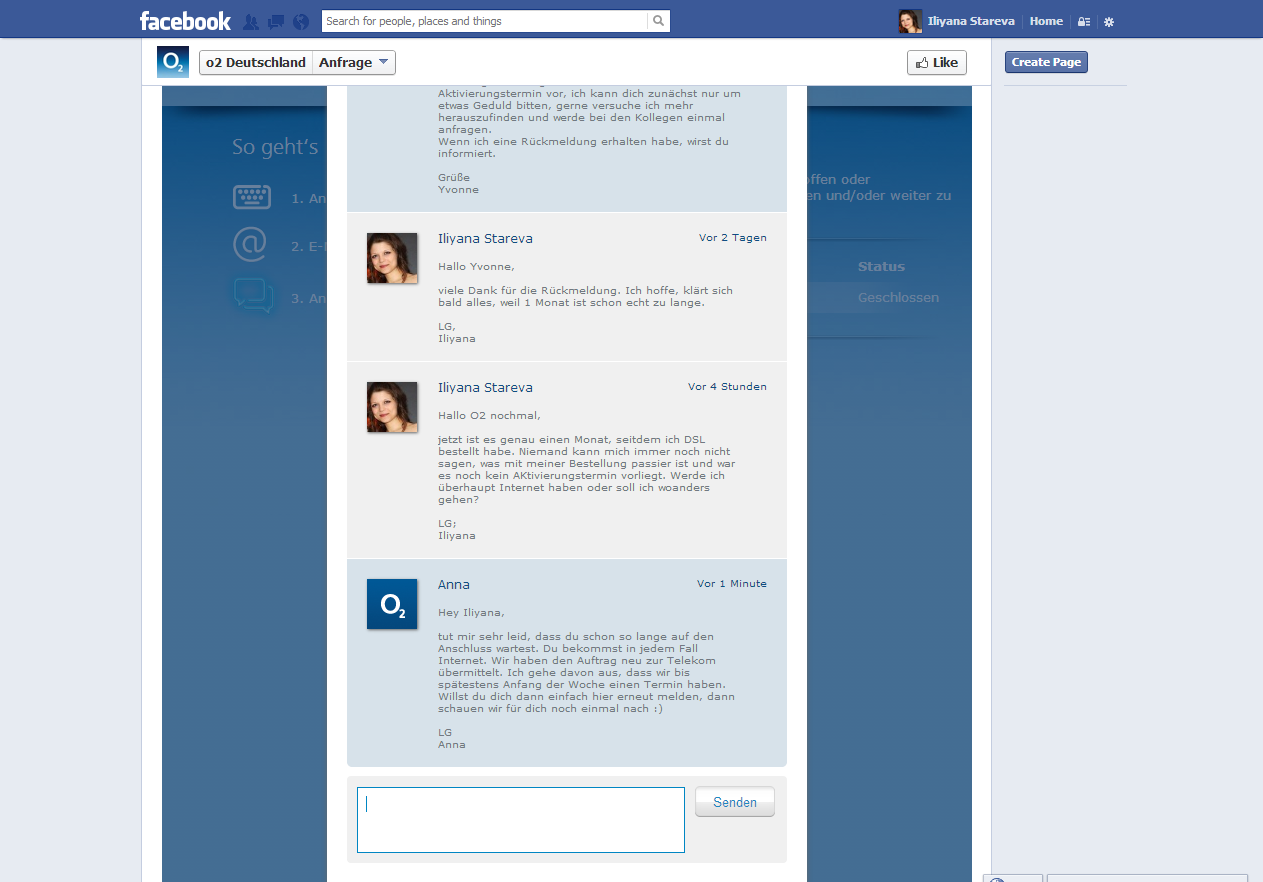Image resolution: width=1263 pixels, height=882 pixels.
Task: Click the Anna author name
Action: (x=454, y=585)
